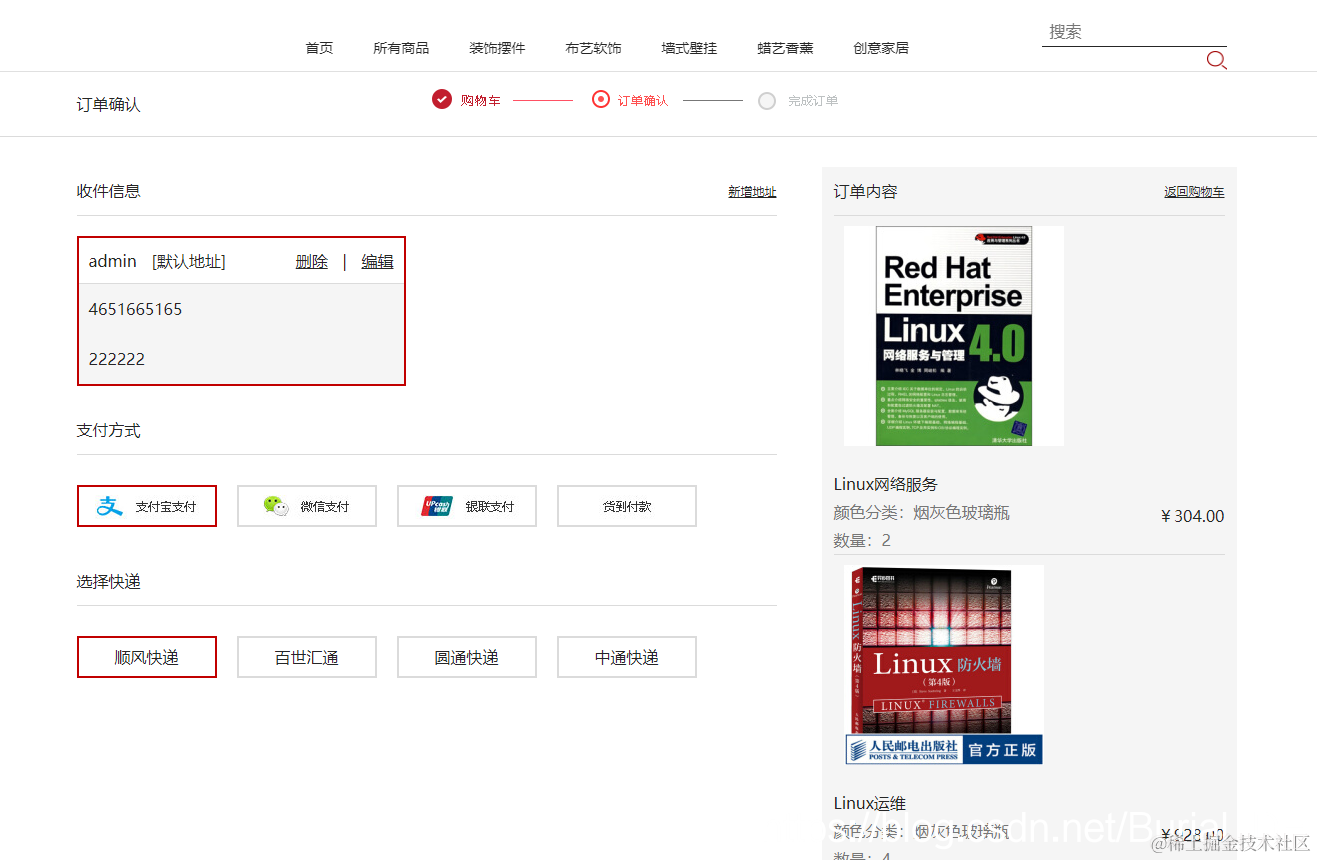Viewport: 1317px width, 860px height.
Task: Click the 订单确认 step circle icon
Action: 601,99
